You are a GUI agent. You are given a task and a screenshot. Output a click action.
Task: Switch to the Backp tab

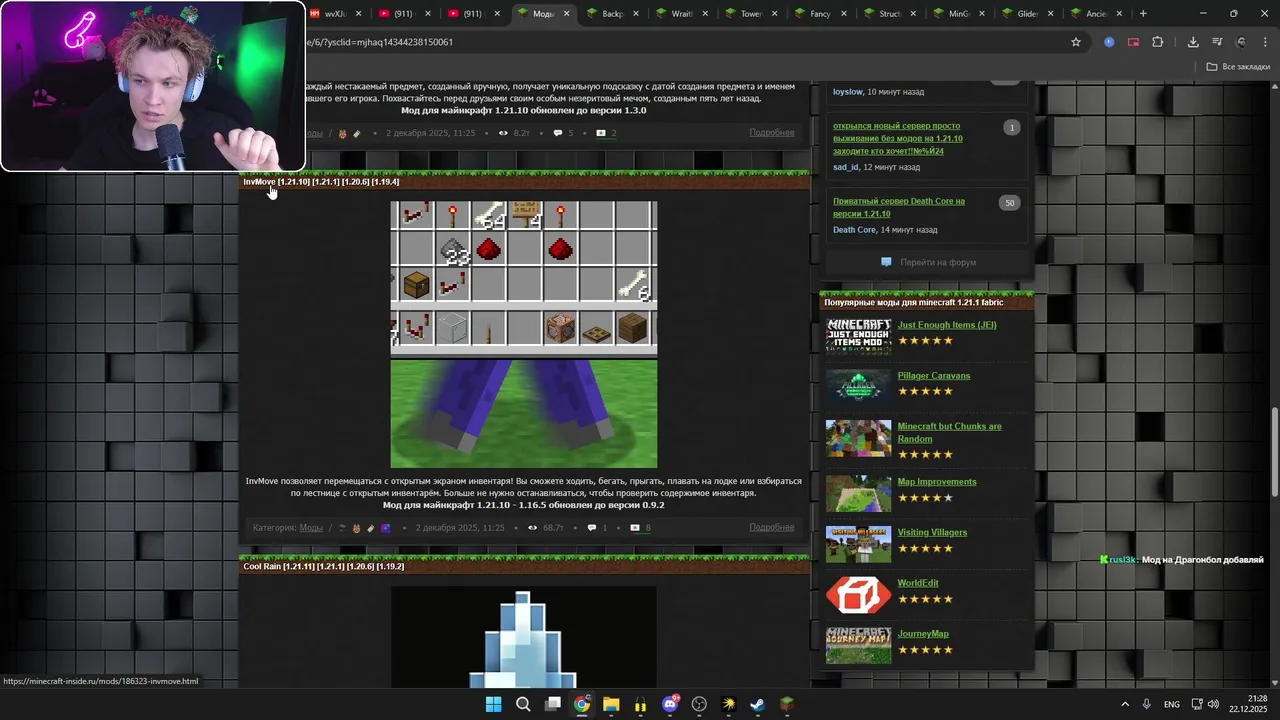[x=611, y=14]
